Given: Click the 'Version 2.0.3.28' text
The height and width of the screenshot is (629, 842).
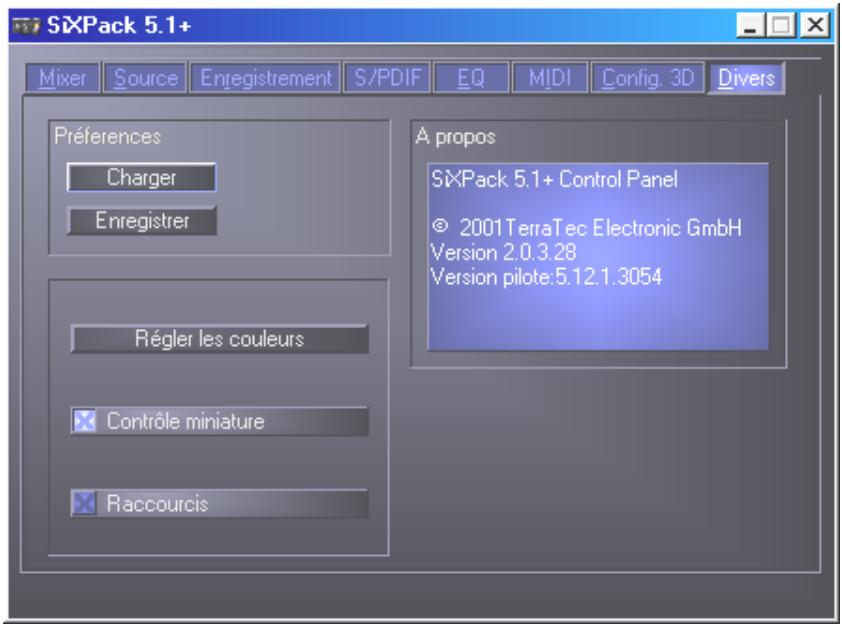Looking at the screenshot, I should click(503, 252).
